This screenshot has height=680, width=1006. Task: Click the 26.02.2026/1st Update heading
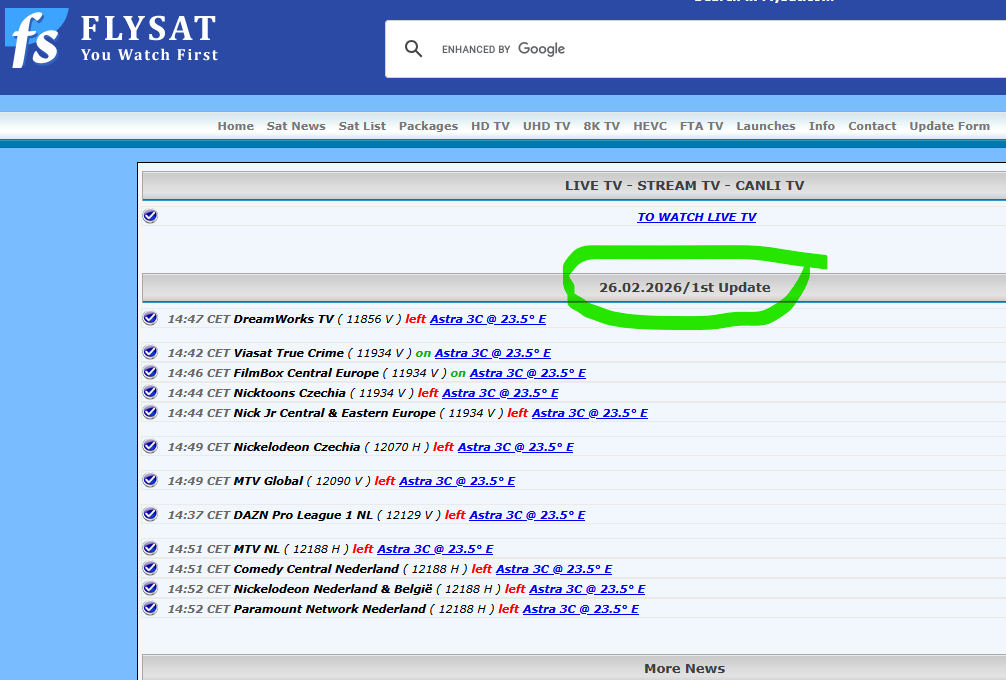(685, 287)
